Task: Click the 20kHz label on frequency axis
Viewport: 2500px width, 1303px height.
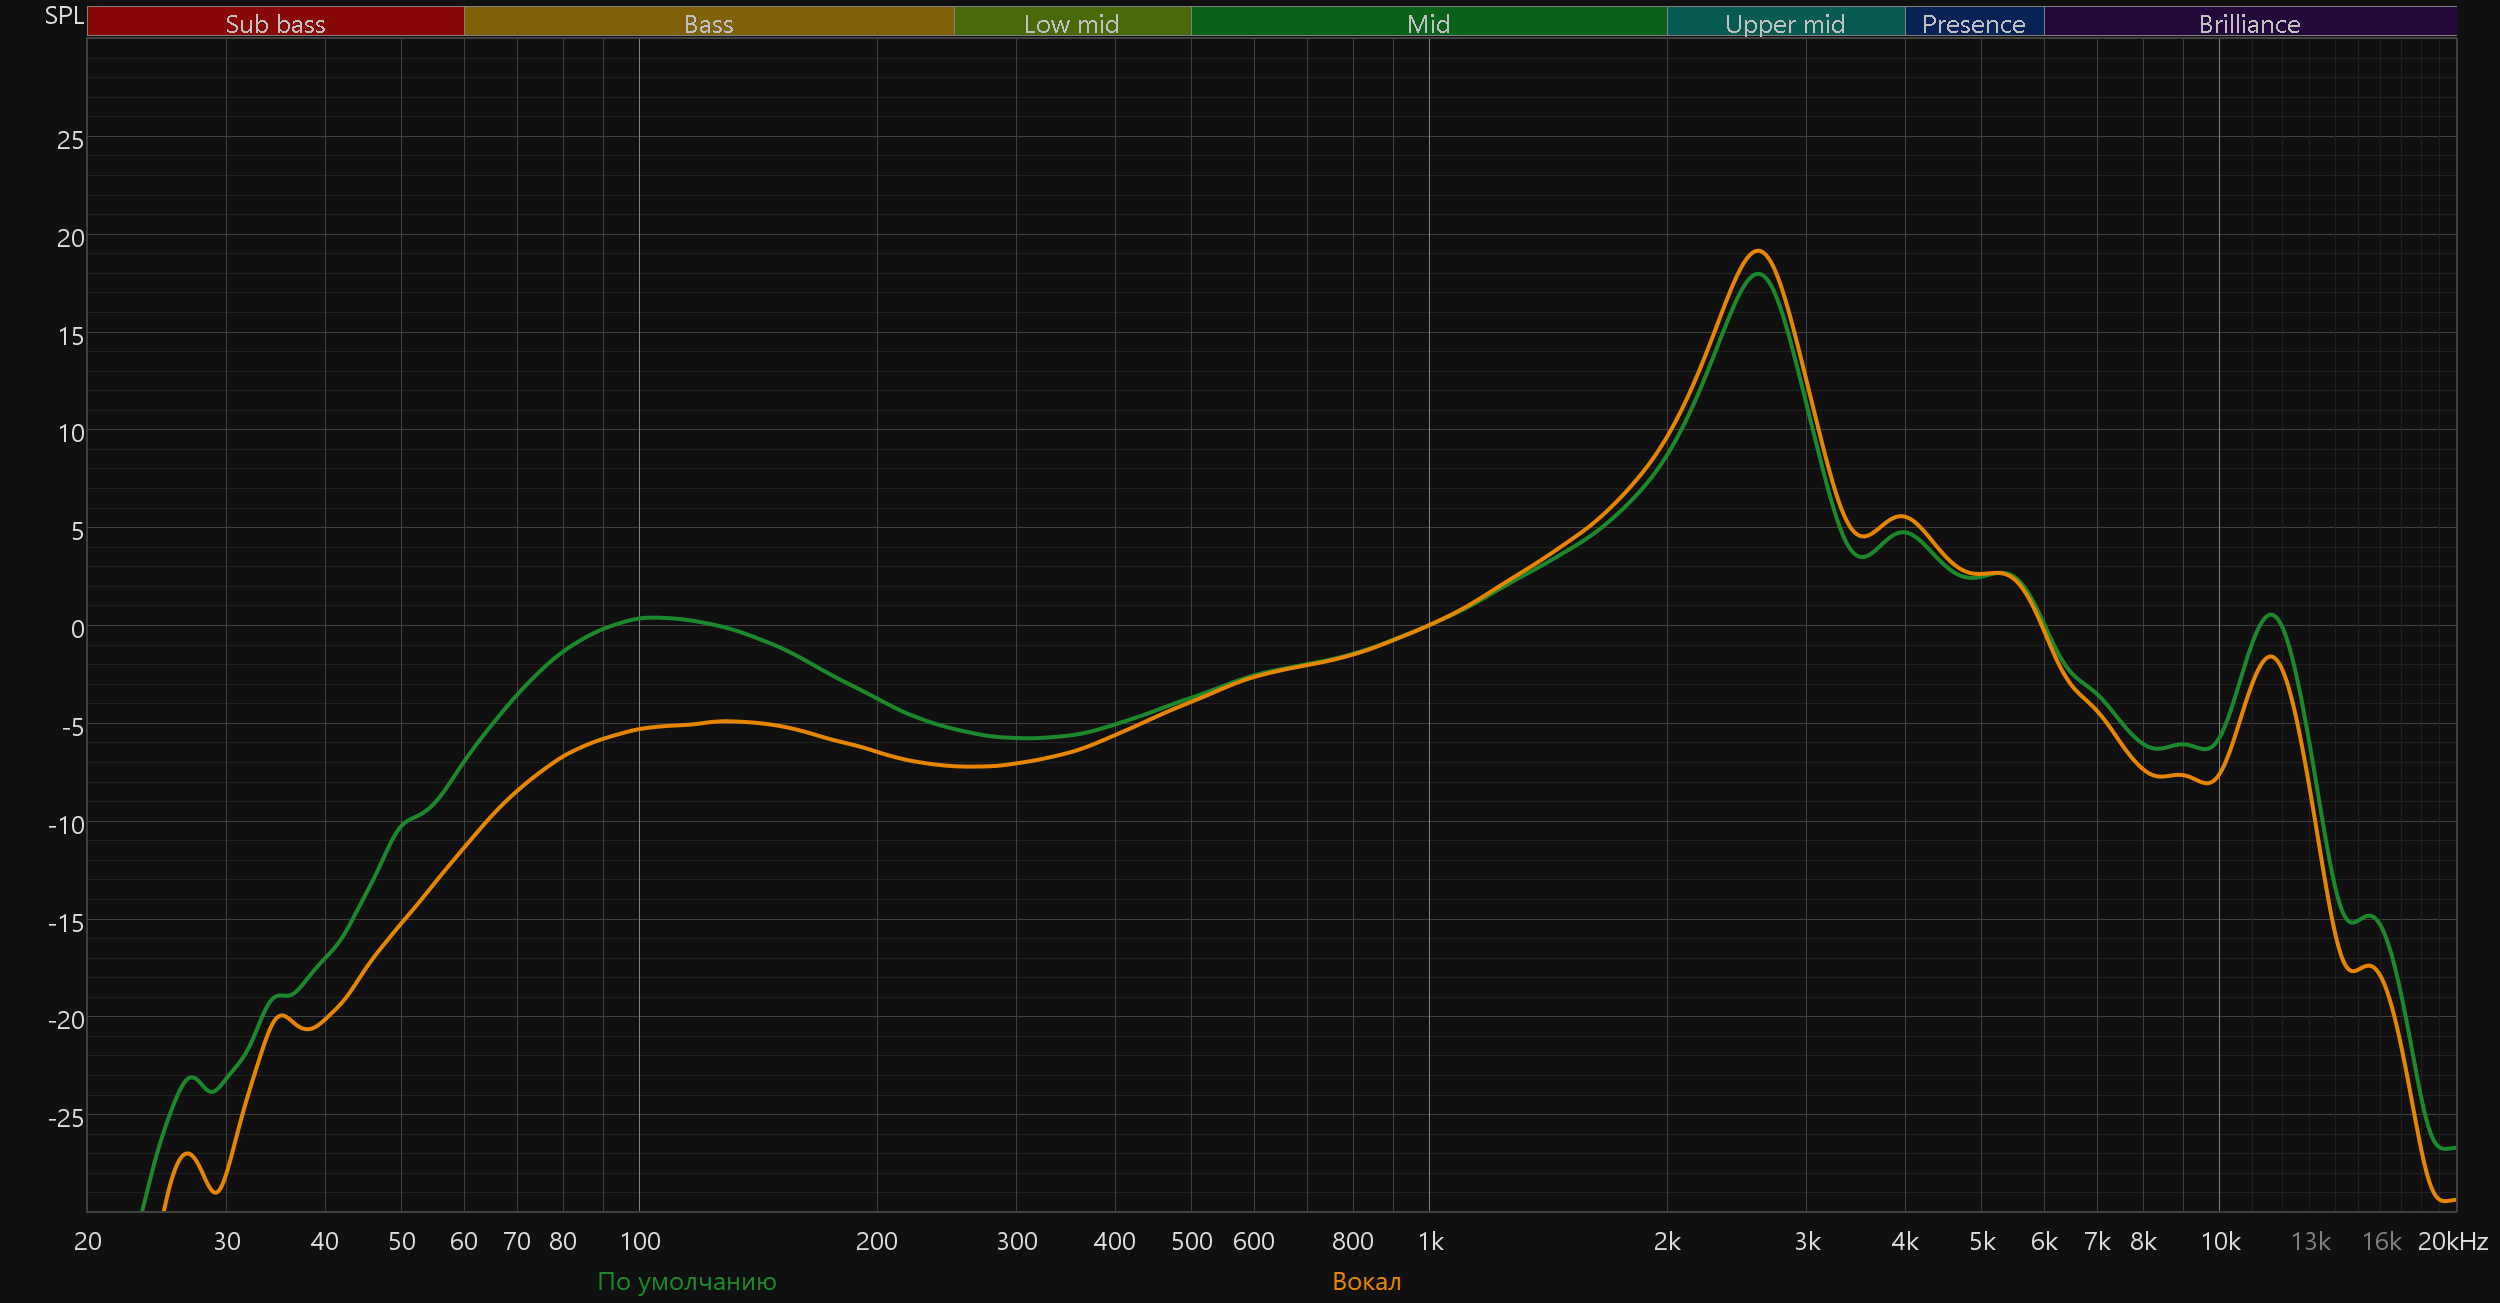Action: point(2452,1241)
